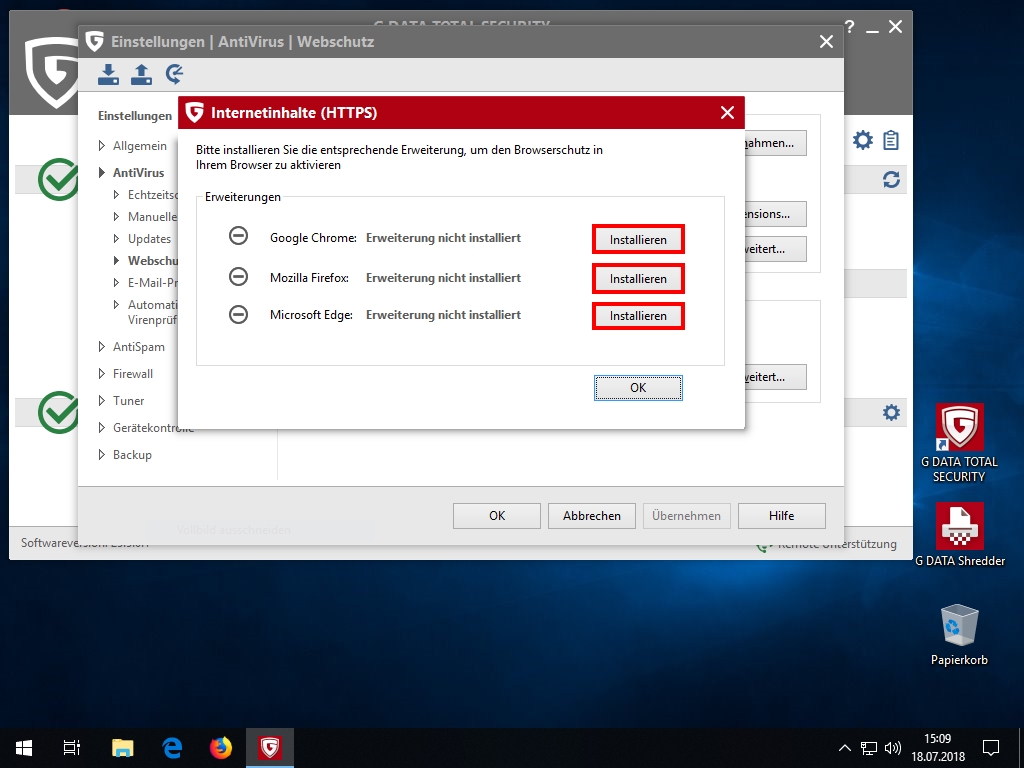Image resolution: width=1024 pixels, height=768 pixels.
Task: Select Tuner in settings tree
Action: (128, 401)
